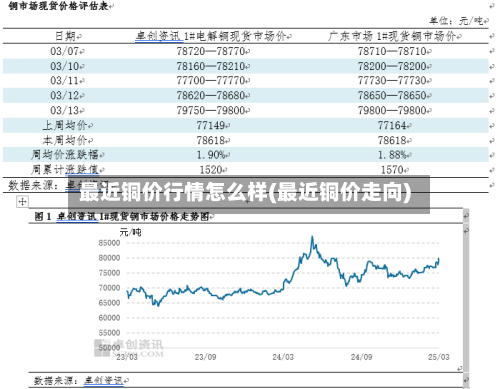The height and width of the screenshot is (389, 500).
Task: Select the date cell 03/11
Action: tap(65, 81)
